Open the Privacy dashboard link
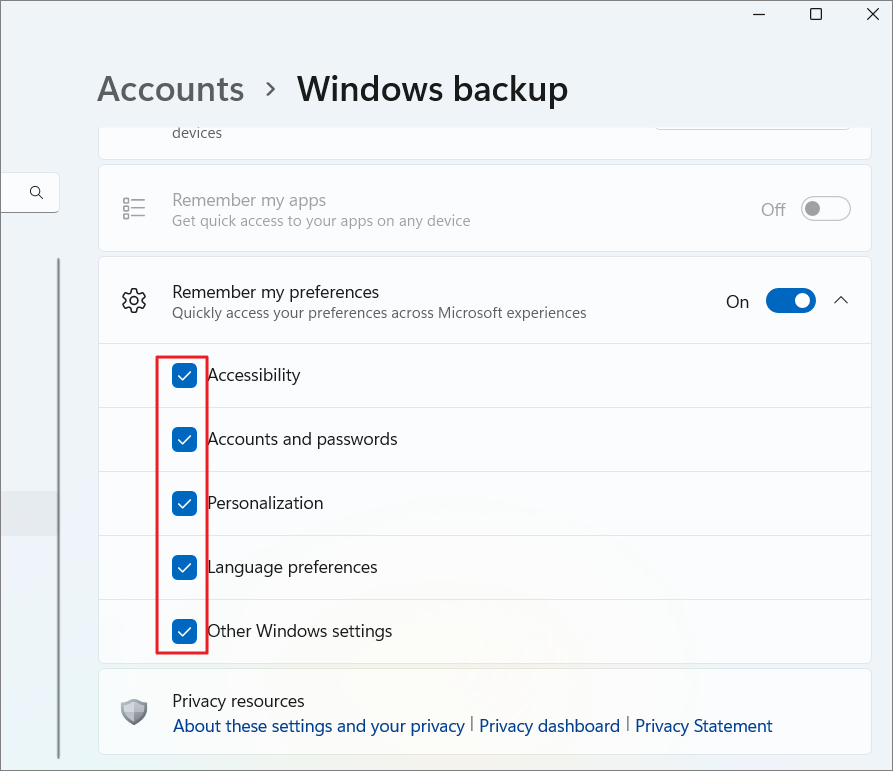This screenshot has height=771, width=893. [x=549, y=725]
